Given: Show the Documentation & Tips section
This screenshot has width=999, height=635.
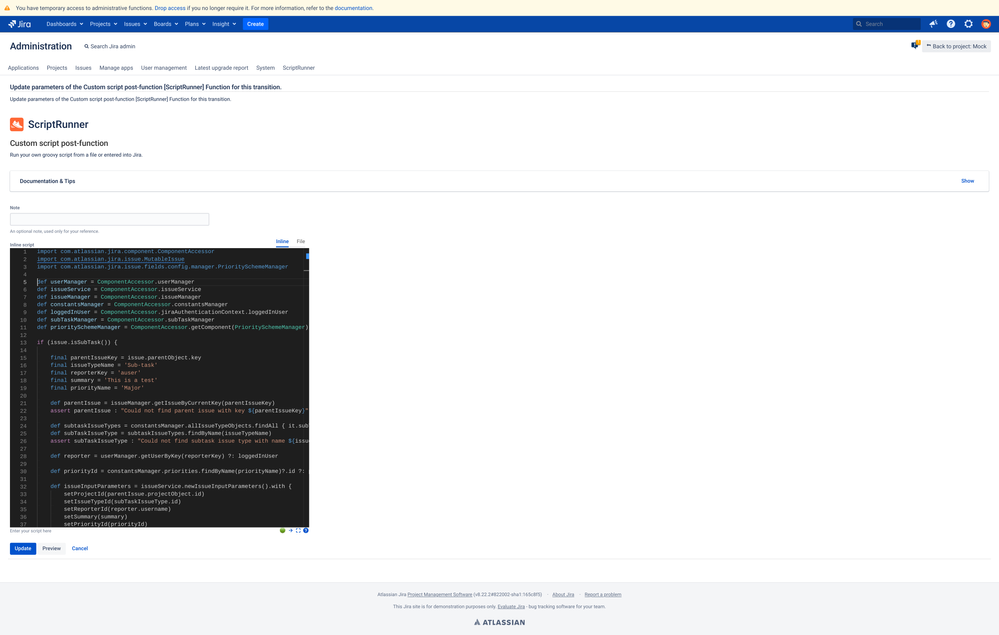Looking at the screenshot, I should click(x=967, y=181).
